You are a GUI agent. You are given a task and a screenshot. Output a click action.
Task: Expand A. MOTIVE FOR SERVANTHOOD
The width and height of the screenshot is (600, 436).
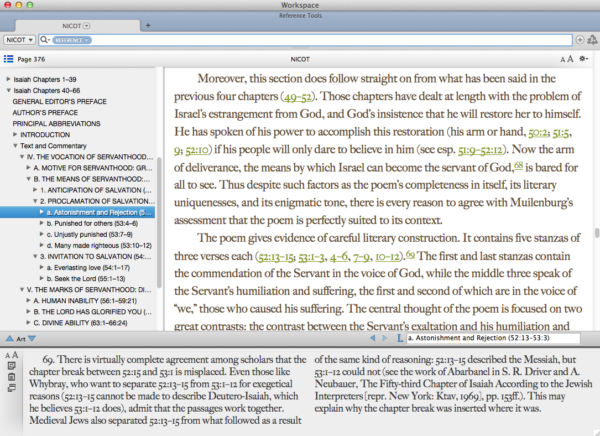point(28,168)
